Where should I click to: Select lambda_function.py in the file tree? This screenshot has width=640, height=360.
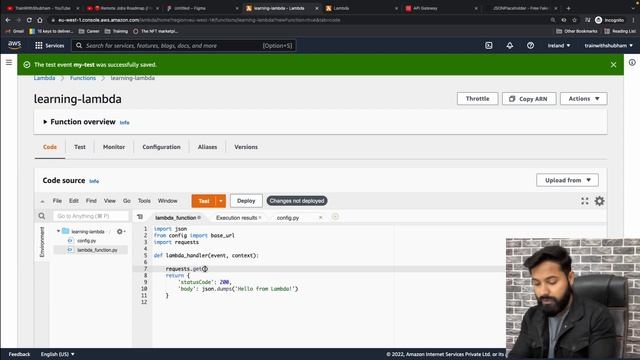pos(97,250)
